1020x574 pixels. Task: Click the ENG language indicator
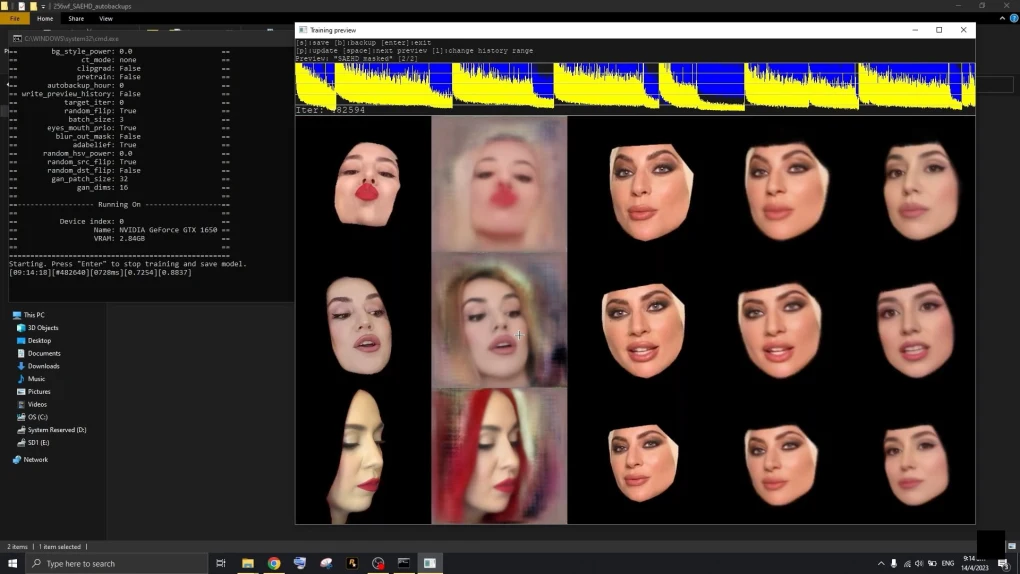948,563
